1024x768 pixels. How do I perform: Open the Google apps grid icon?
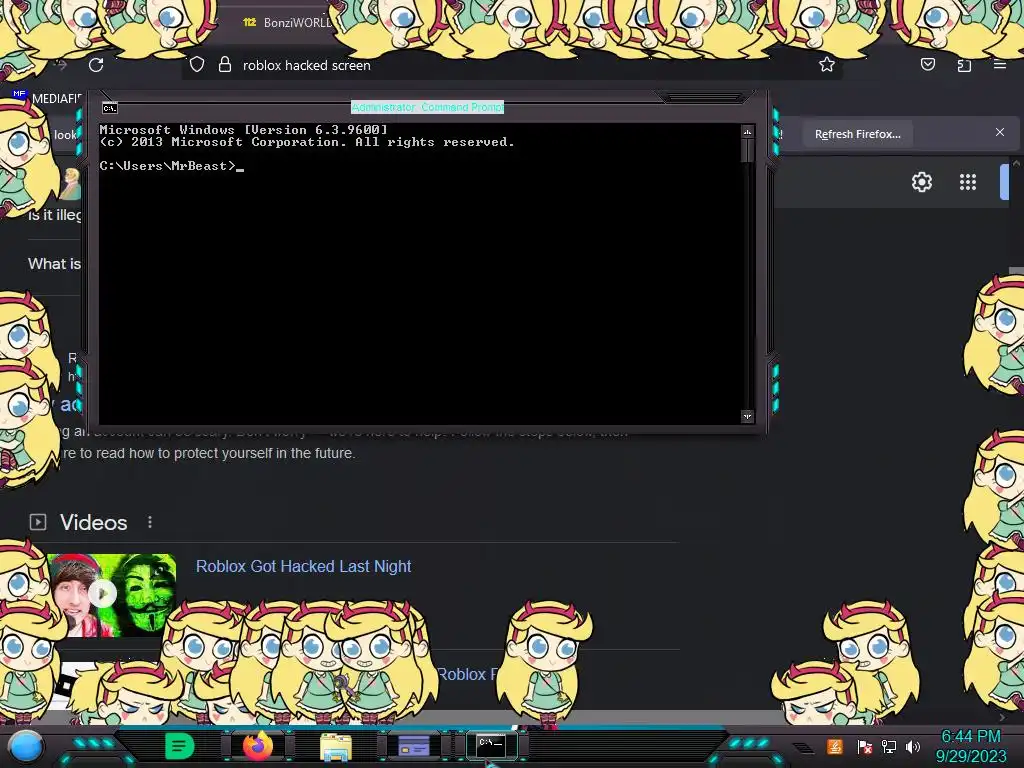[x=968, y=182]
